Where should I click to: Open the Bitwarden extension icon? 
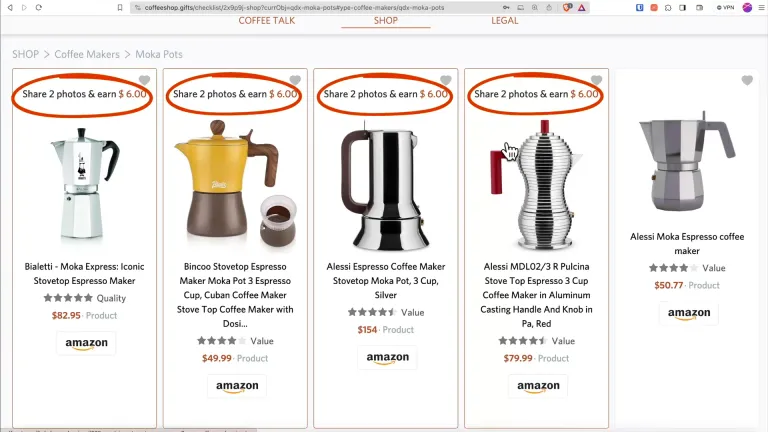tap(640, 7)
